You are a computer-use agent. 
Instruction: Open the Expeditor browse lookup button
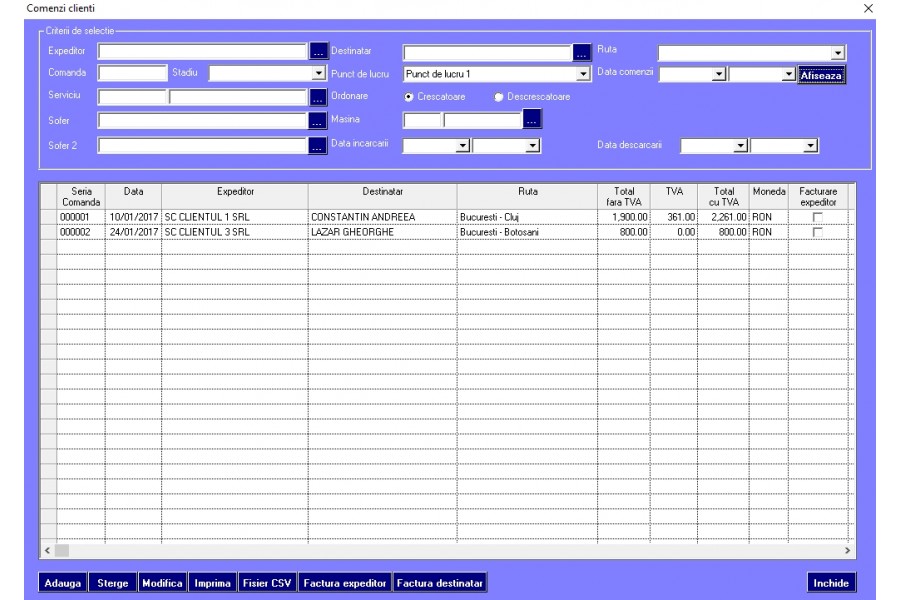coord(318,51)
